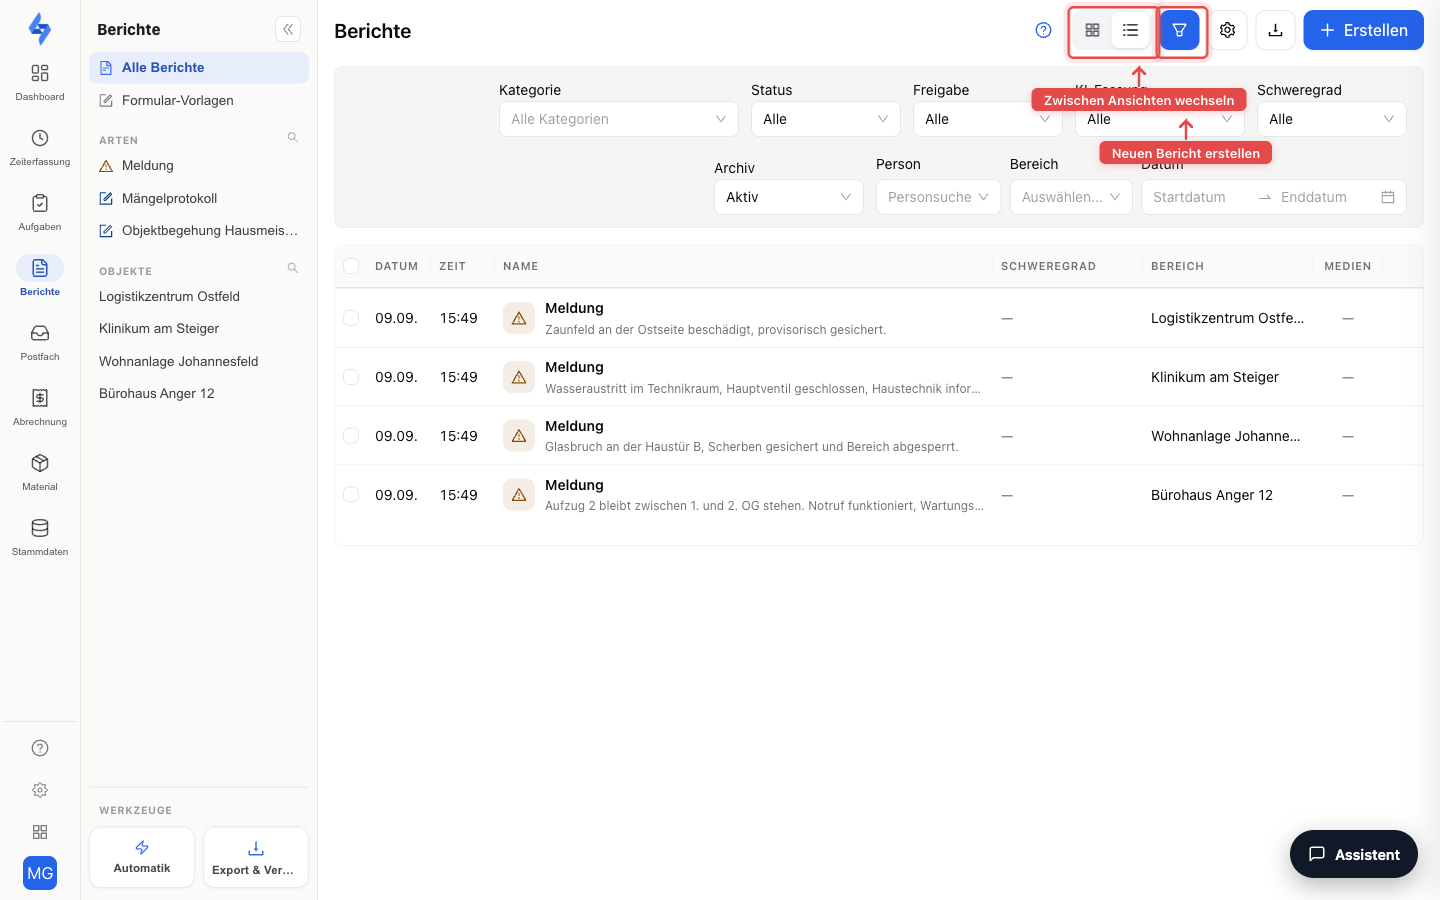Open Dashboard from the left rail
The image size is (1440, 900).
pos(40,82)
